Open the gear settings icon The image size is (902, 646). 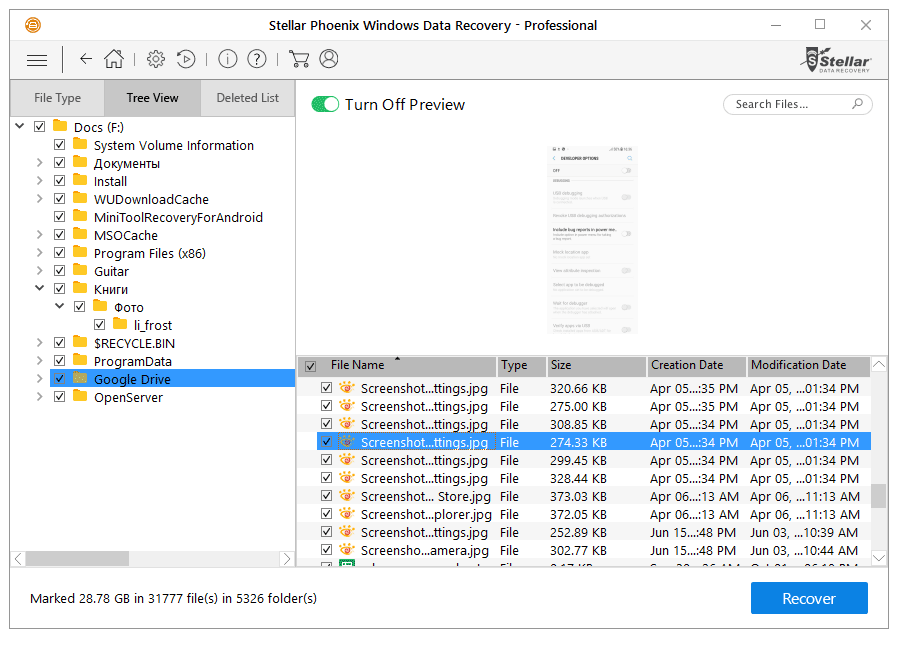click(156, 59)
